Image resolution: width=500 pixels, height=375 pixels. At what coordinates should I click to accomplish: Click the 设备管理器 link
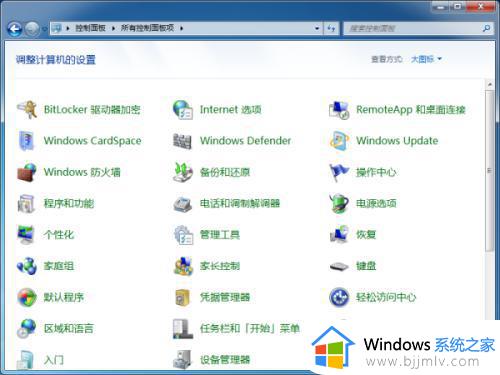tap(225, 360)
